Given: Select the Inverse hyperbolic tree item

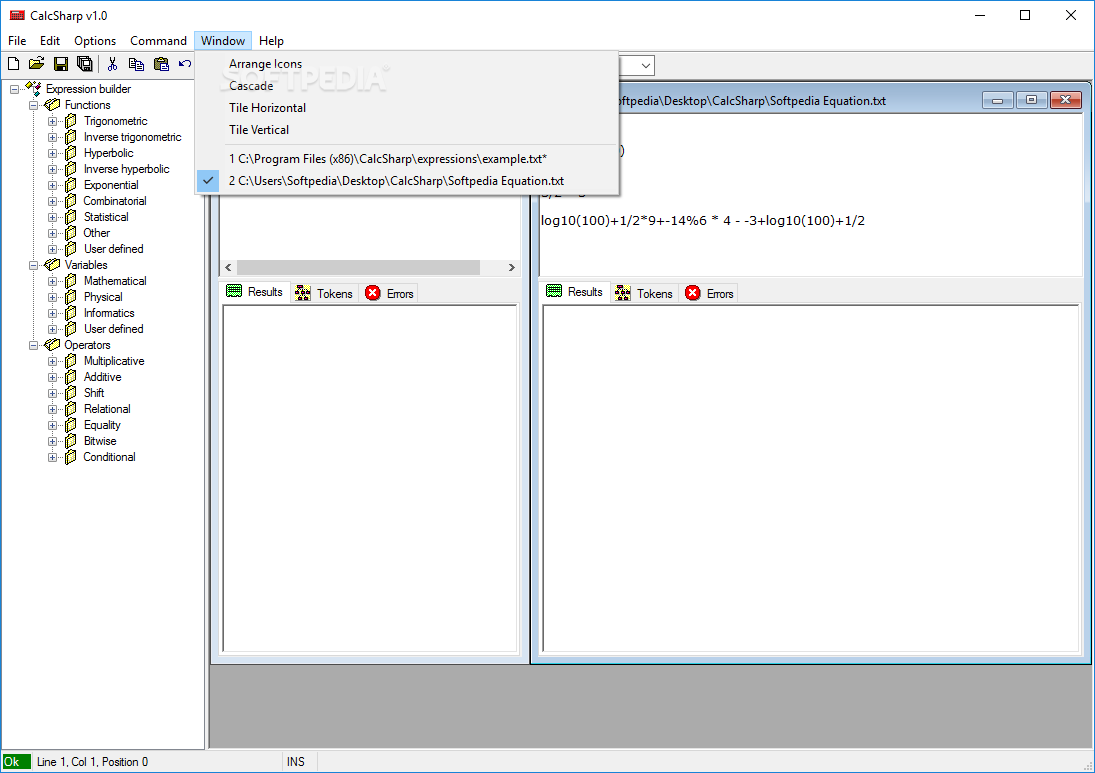Looking at the screenshot, I should coord(126,169).
